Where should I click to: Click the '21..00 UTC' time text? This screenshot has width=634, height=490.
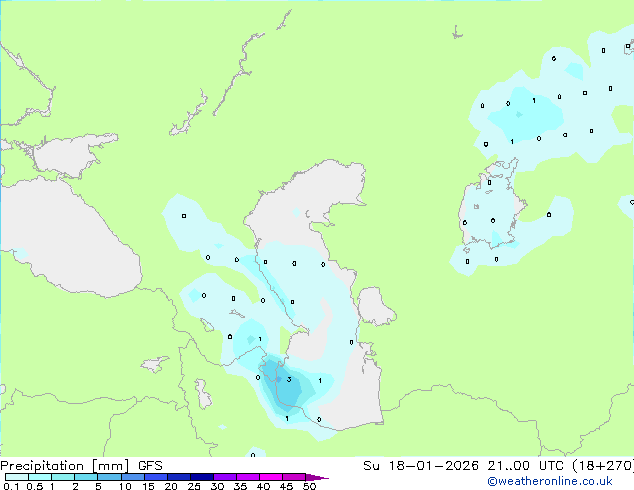click(526, 466)
